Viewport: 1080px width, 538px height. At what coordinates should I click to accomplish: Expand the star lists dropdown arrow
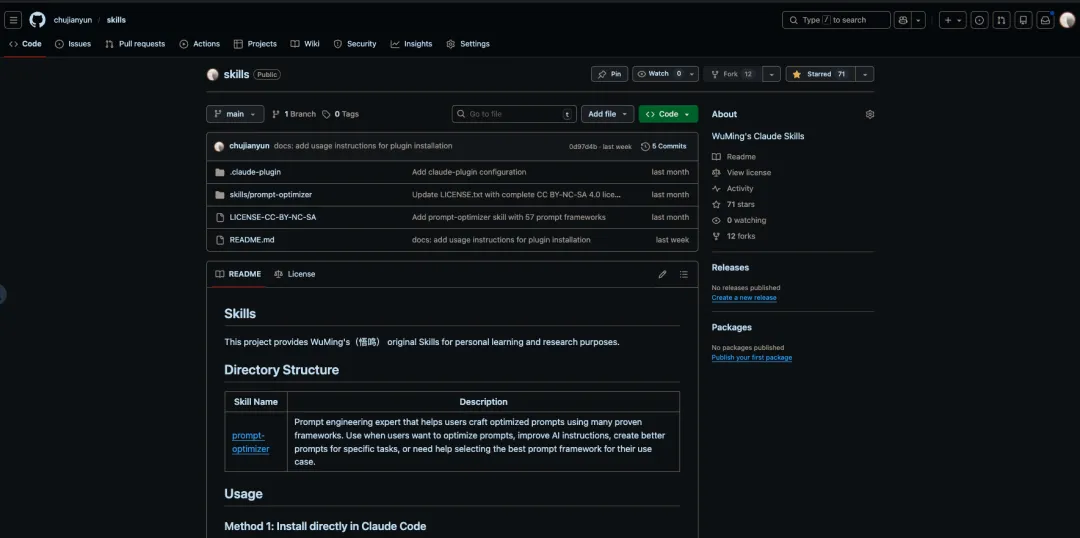pos(865,74)
